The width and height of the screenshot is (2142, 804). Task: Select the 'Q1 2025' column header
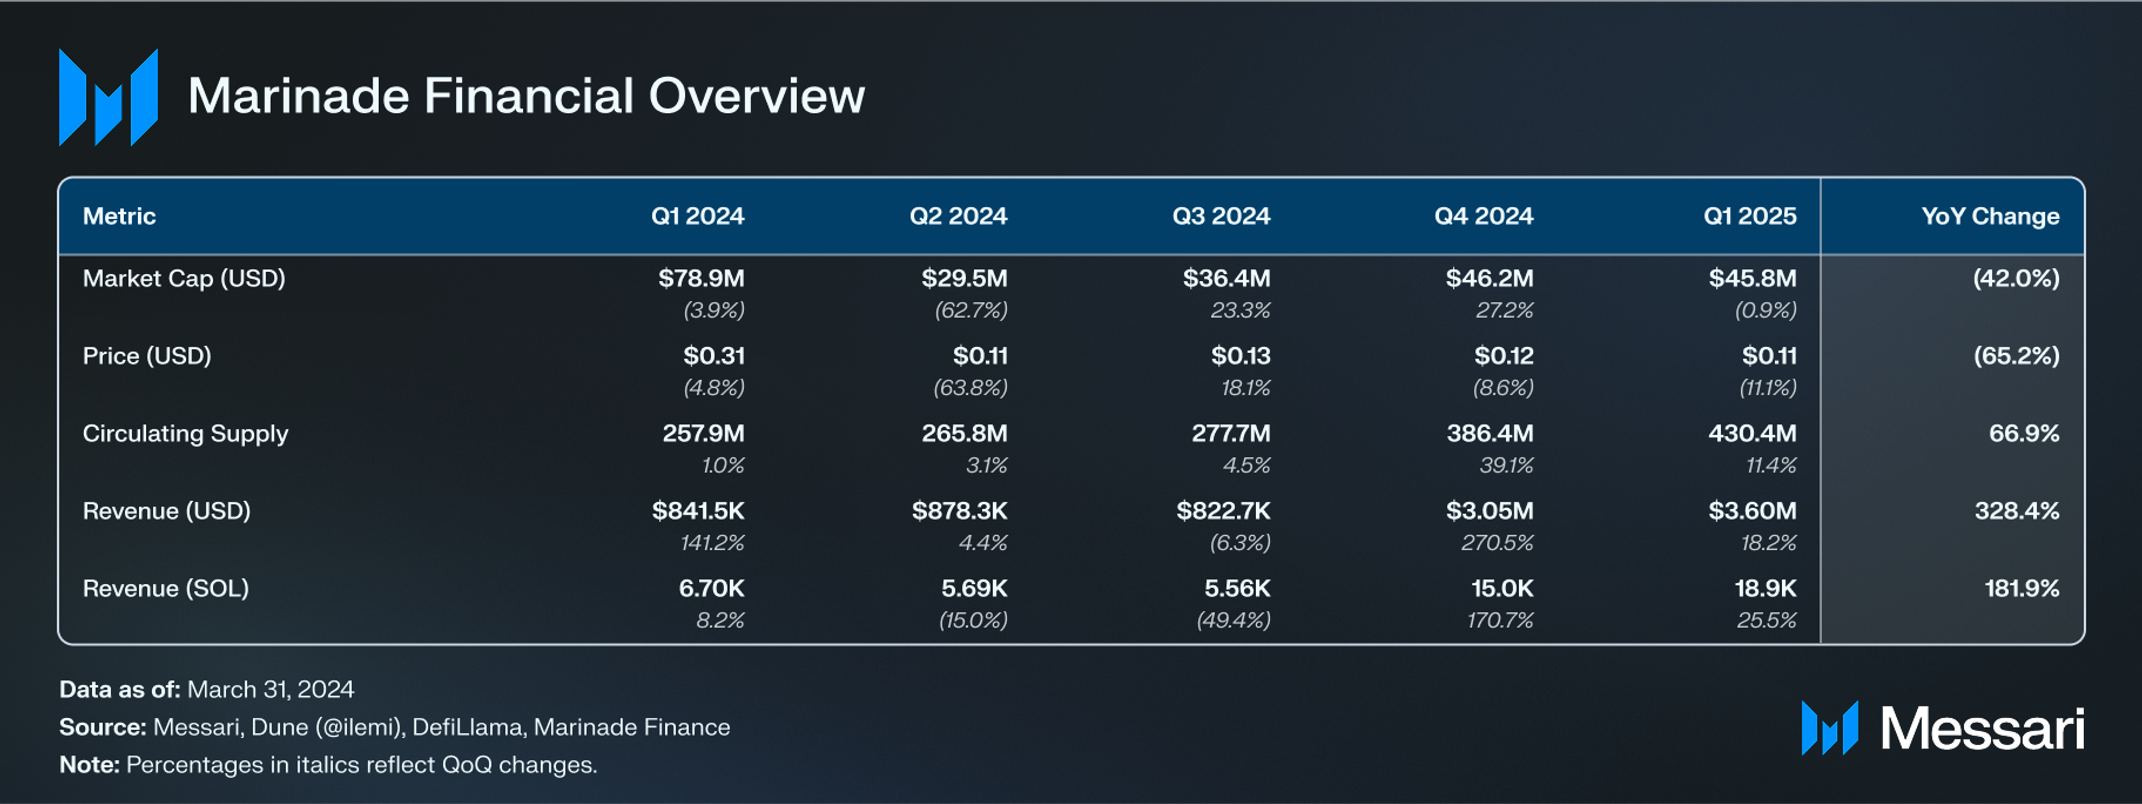1750,216
